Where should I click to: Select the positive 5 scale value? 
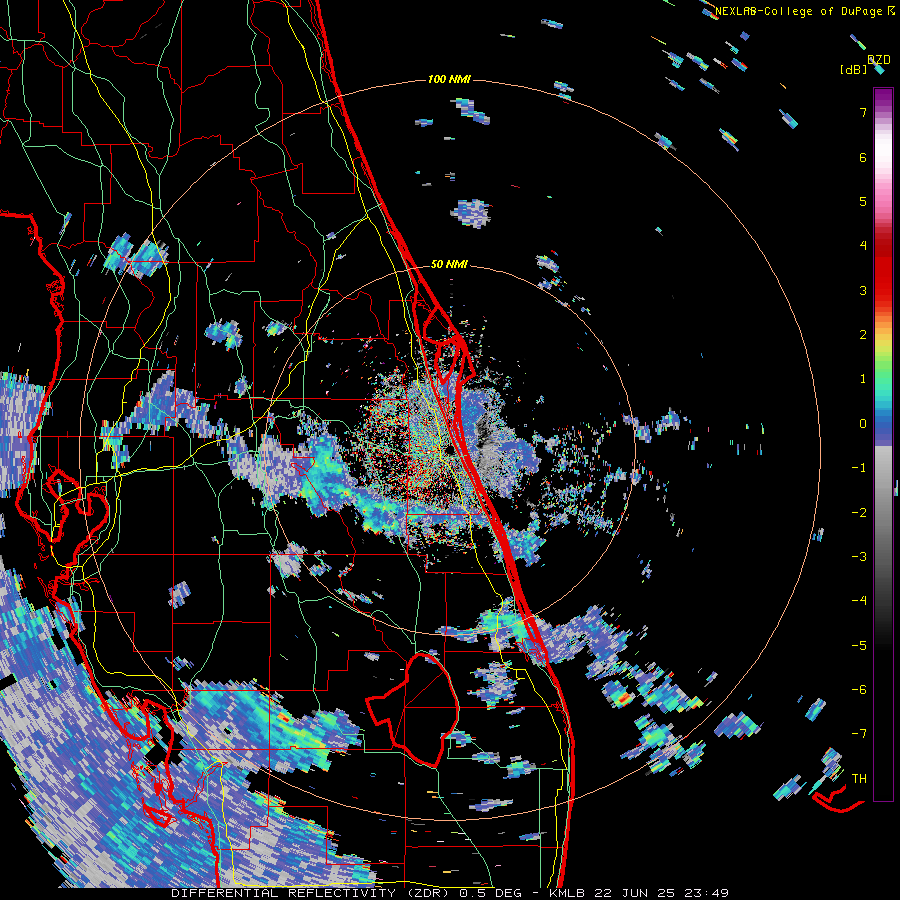point(863,201)
